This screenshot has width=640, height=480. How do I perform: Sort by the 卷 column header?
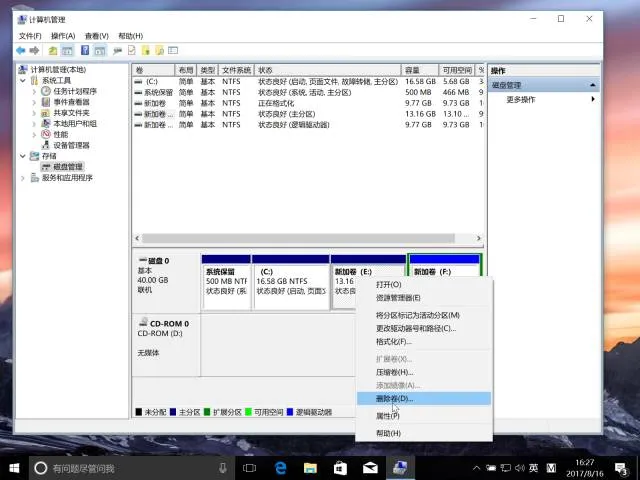(153, 70)
